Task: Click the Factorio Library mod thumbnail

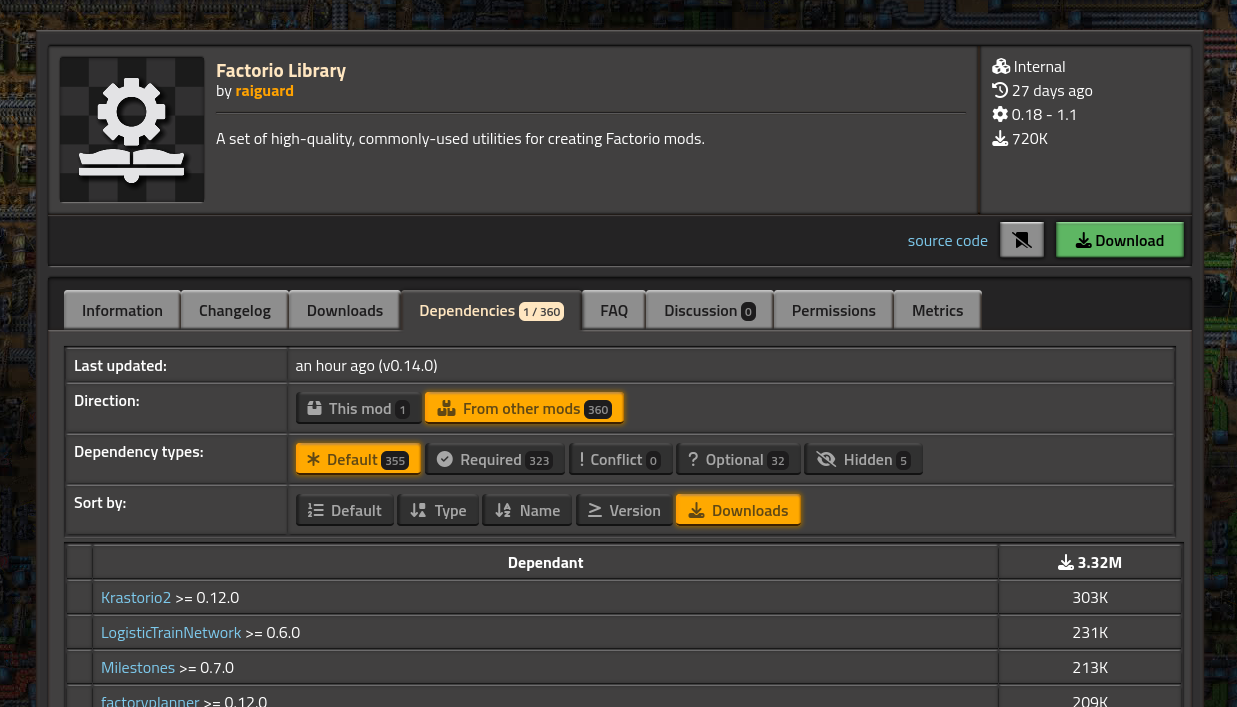Action: coord(132,130)
